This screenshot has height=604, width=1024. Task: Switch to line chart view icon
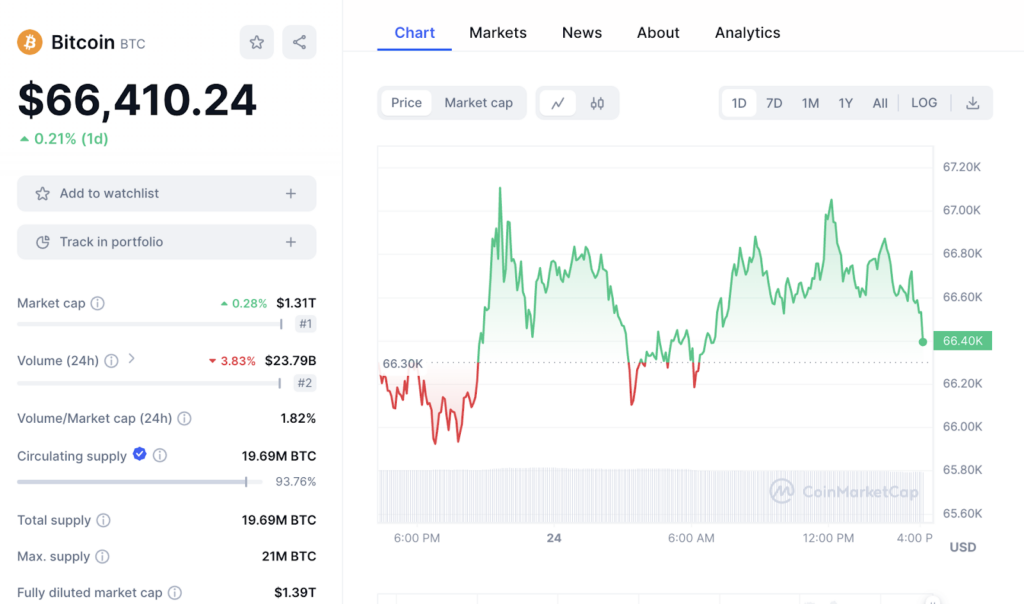point(558,103)
